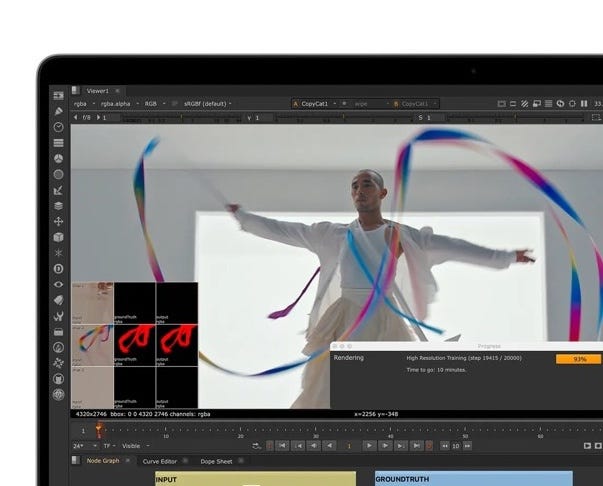Image resolution: width=603 pixels, height=486 pixels.
Task: Skip forward by 10 frames
Action: coord(467,446)
